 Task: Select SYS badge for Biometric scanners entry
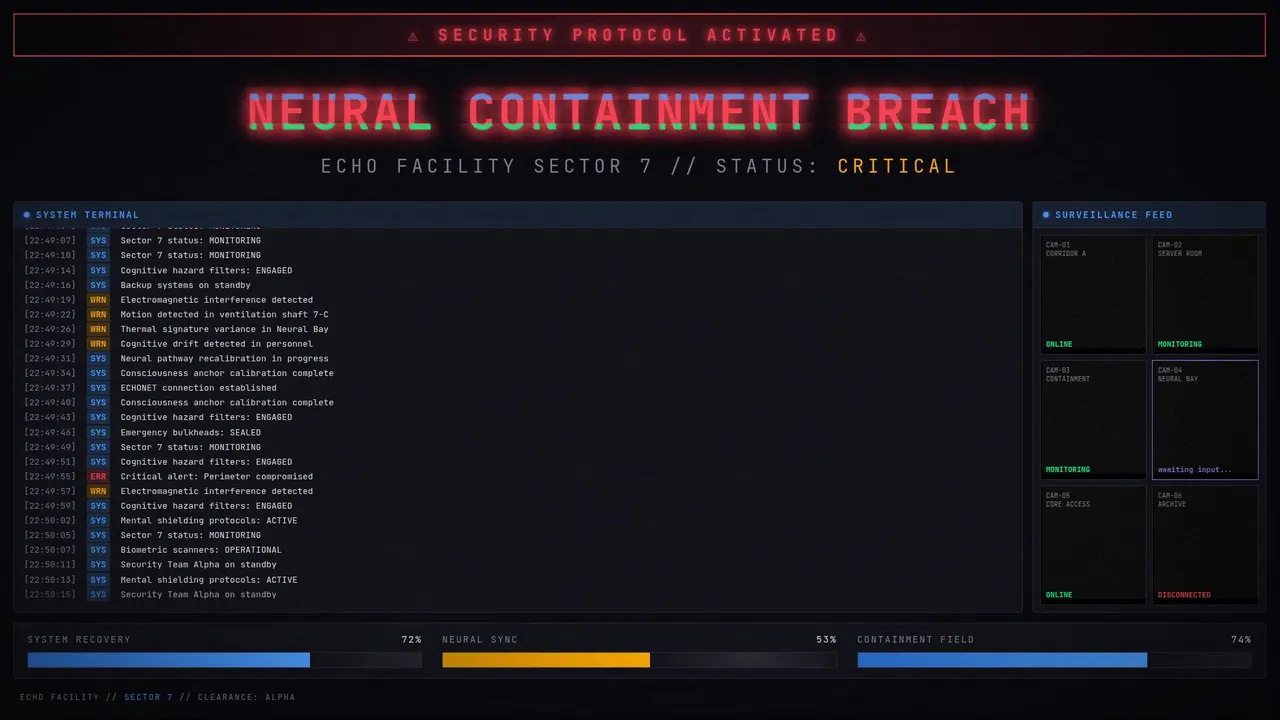click(98, 550)
